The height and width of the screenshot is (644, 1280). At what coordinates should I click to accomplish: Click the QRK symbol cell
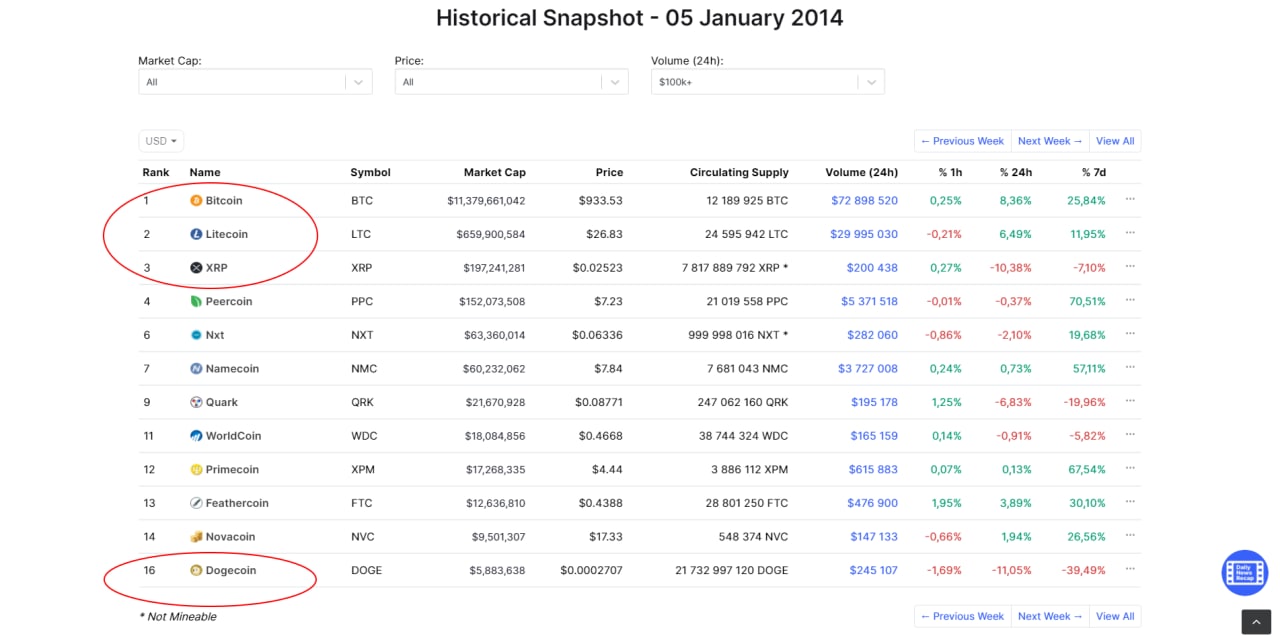coord(362,402)
